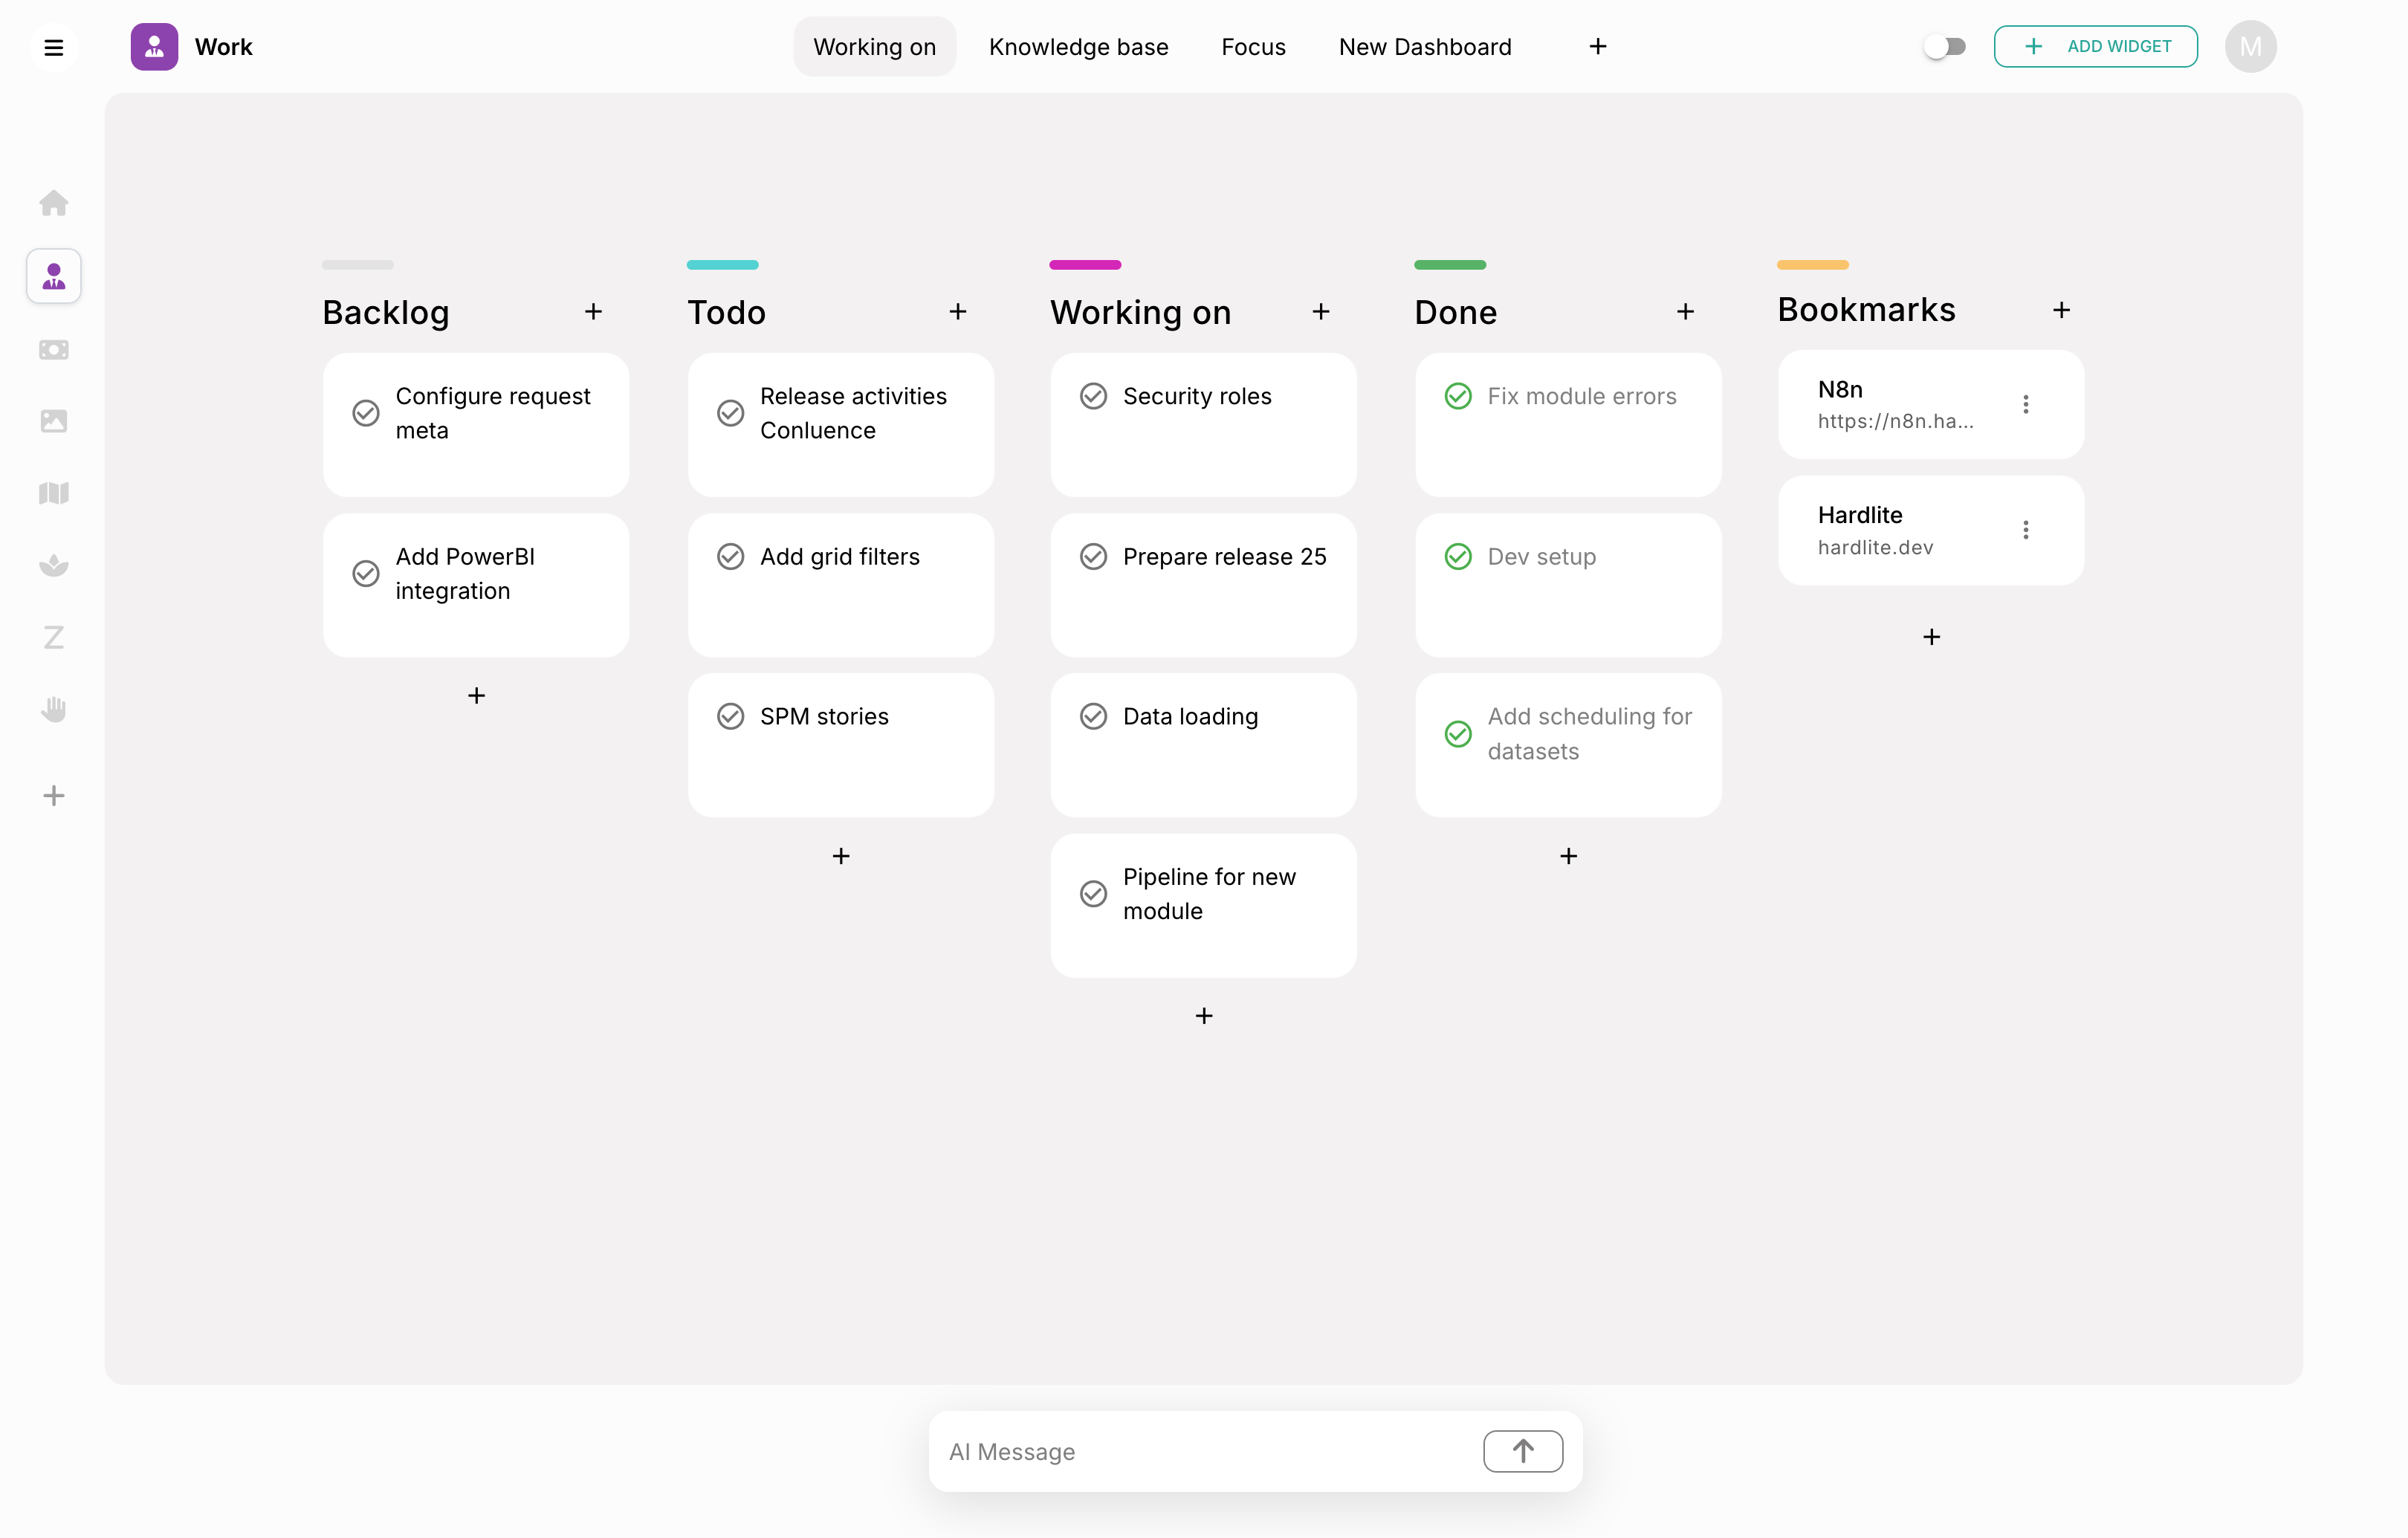This screenshot has height=1538, width=2408.
Task: Go to the Home sidebar icon
Action: (x=54, y=203)
